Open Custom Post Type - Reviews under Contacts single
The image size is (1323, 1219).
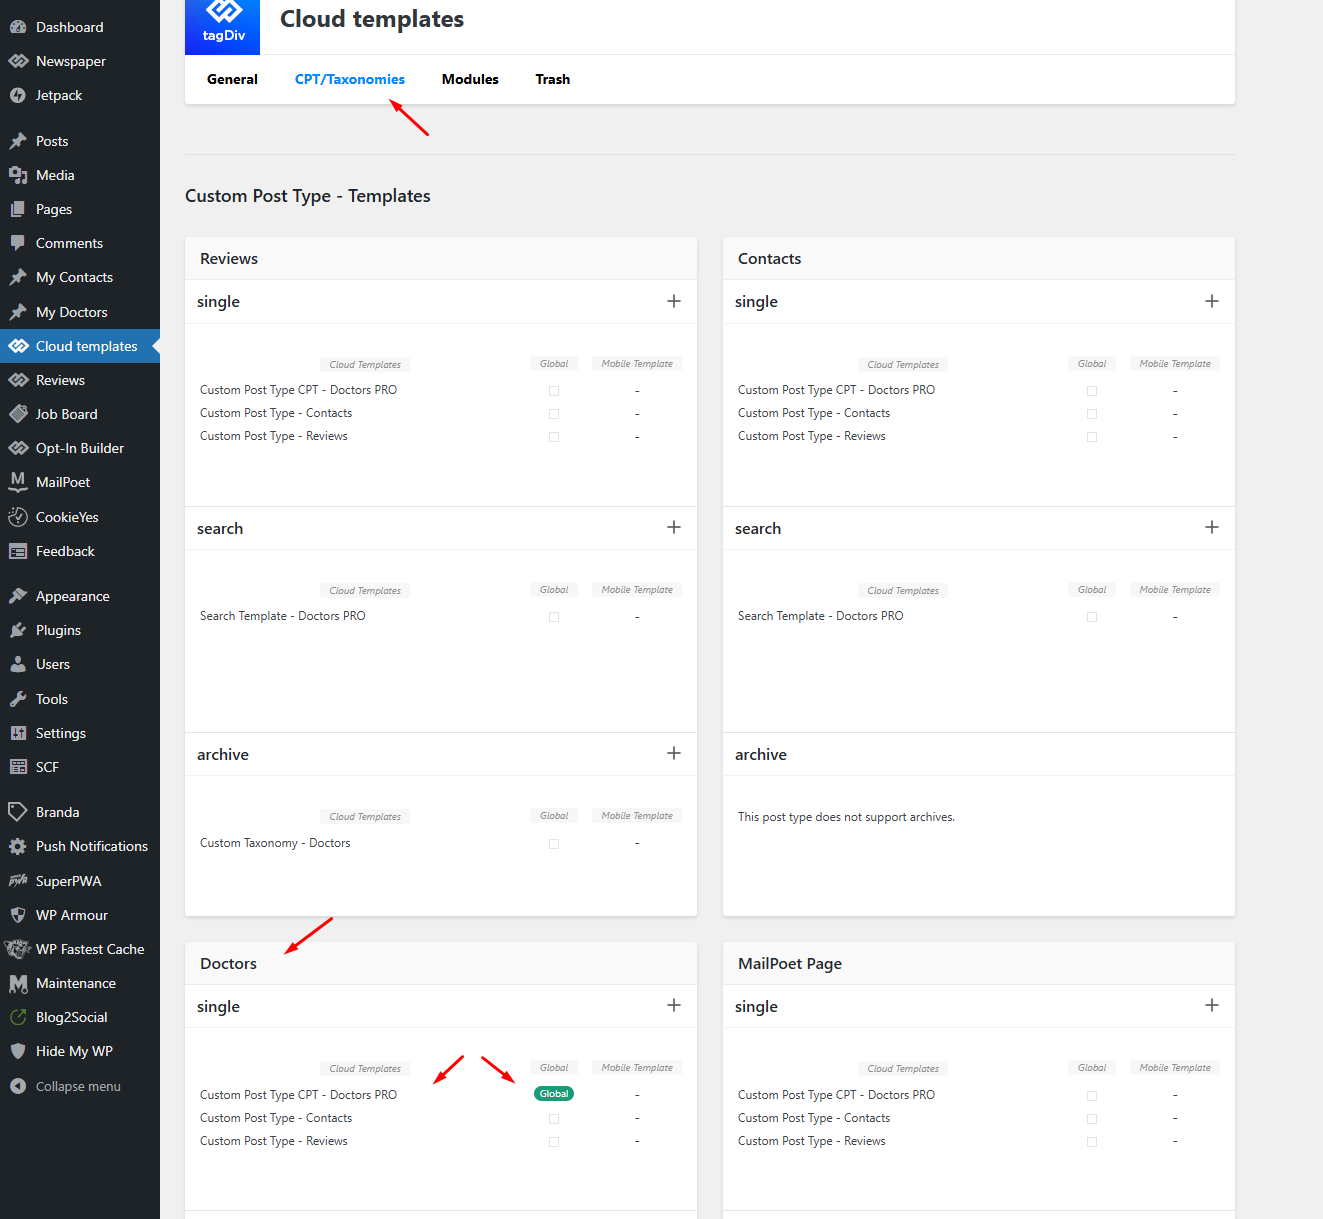point(812,436)
